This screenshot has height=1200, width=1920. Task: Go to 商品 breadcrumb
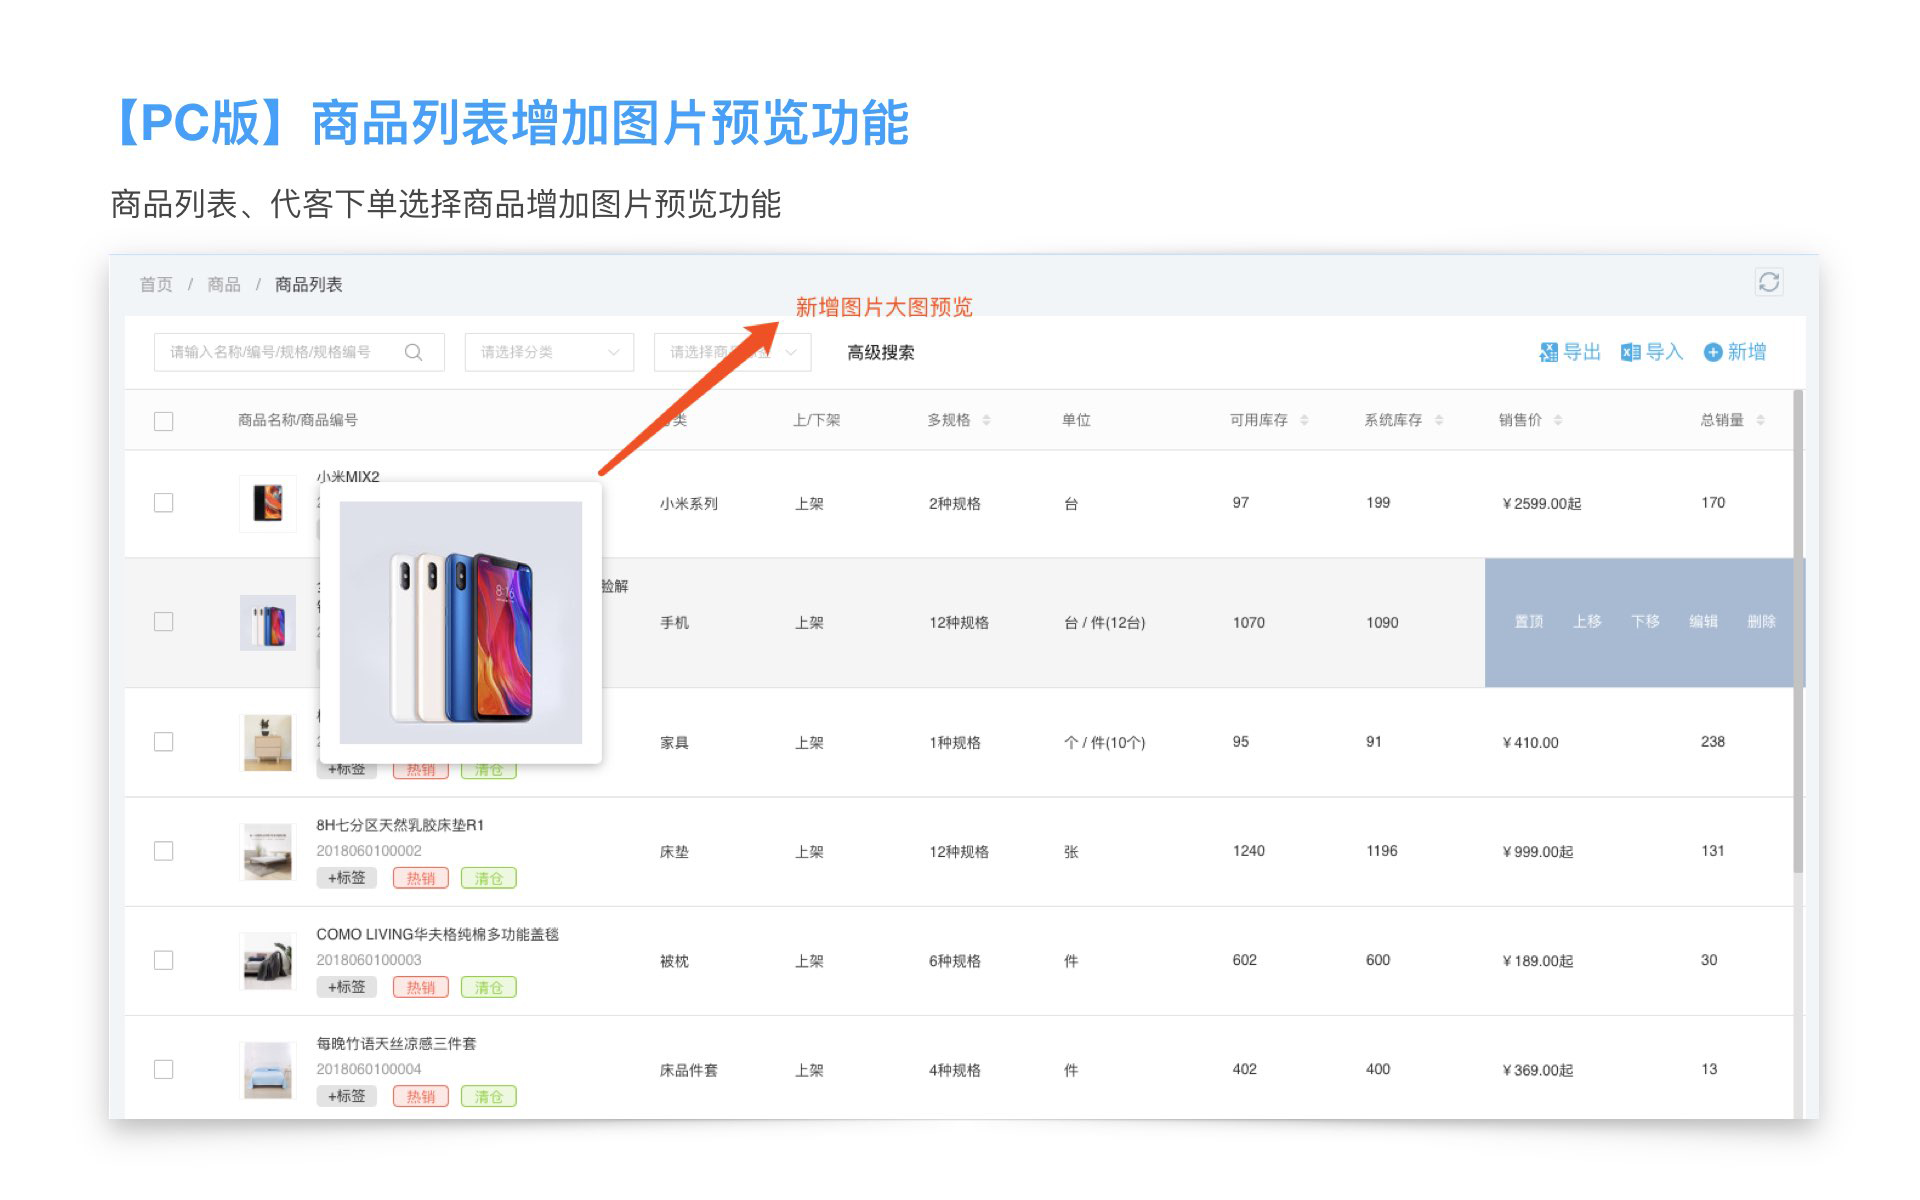[224, 285]
